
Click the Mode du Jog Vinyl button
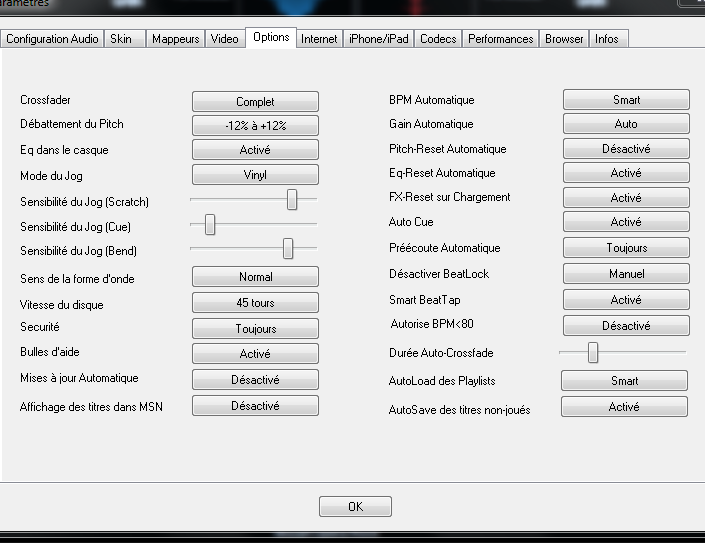click(x=255, y=175)
